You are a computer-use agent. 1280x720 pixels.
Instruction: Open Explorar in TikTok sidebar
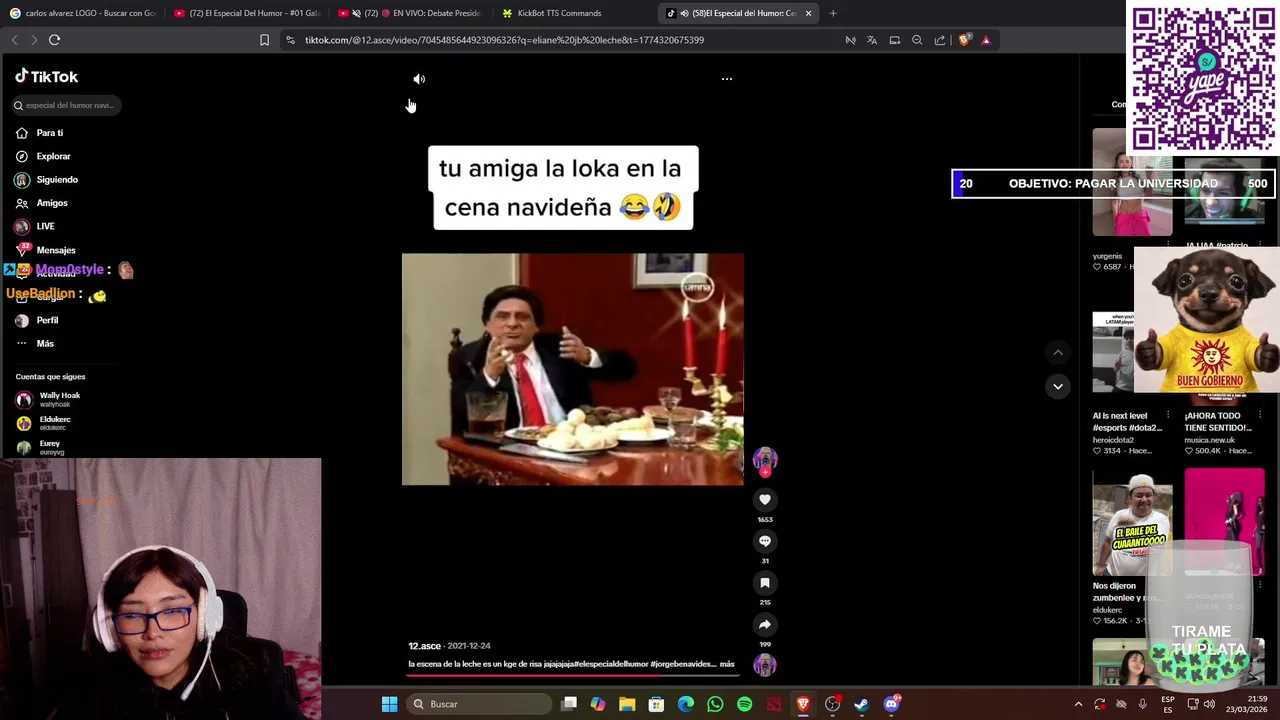click(44, 156)
